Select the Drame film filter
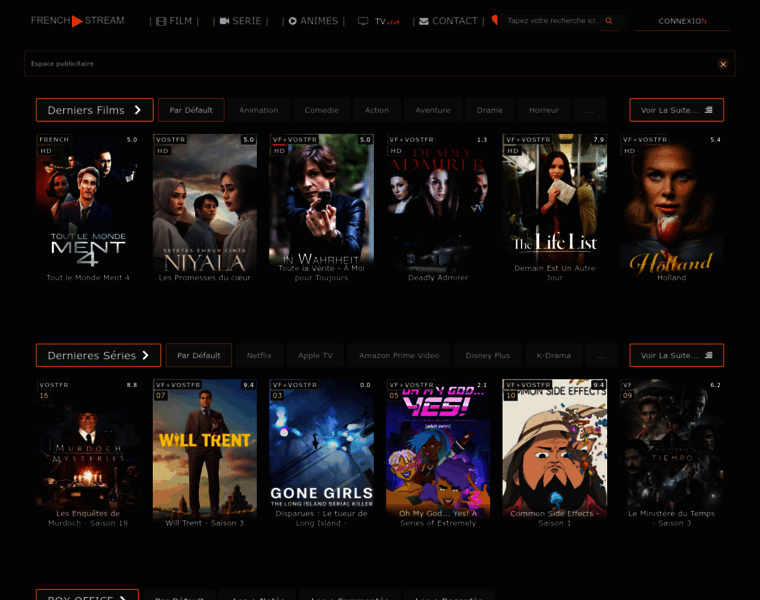Viewport: 760px width, 600px height. coord(490,110)
